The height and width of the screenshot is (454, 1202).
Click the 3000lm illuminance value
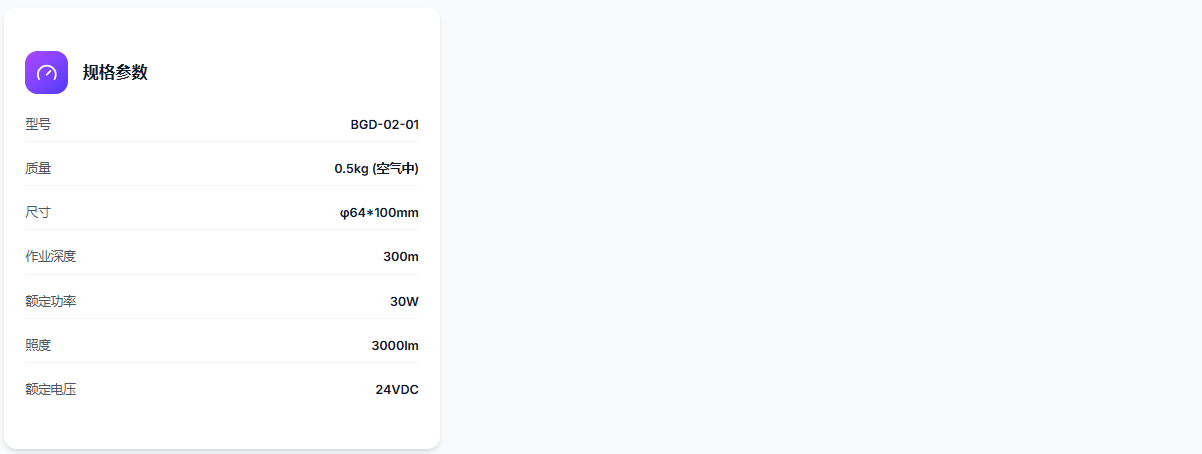point(395,346)
